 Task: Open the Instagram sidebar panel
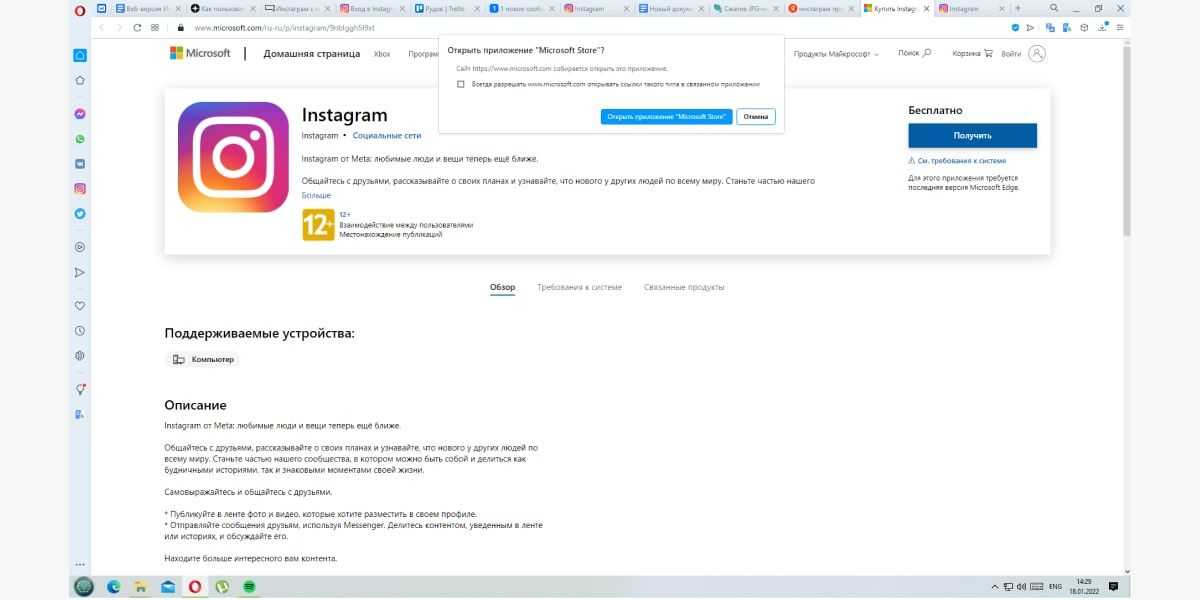pyautogui.click(x=80, y=188)
